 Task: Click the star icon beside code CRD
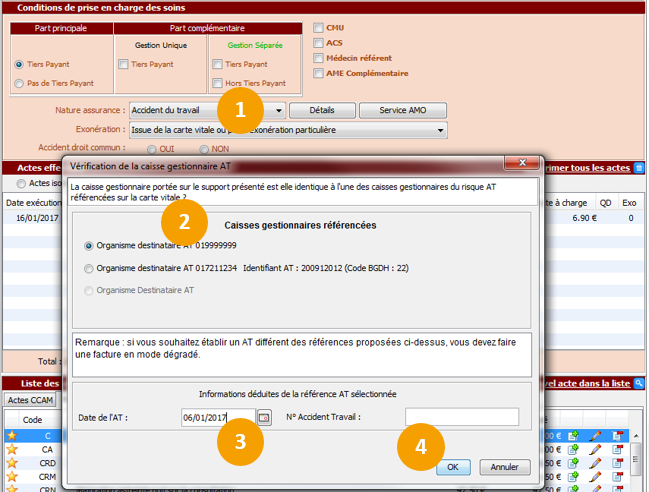(x=12, y=464)
